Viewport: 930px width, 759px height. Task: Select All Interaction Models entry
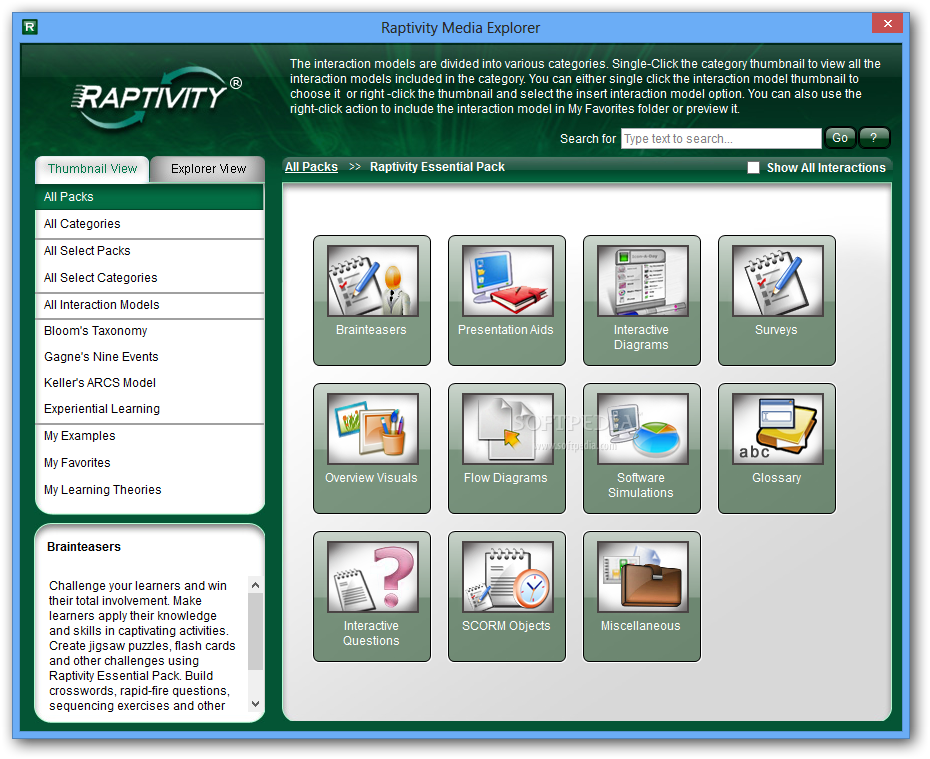click(149, 305)
